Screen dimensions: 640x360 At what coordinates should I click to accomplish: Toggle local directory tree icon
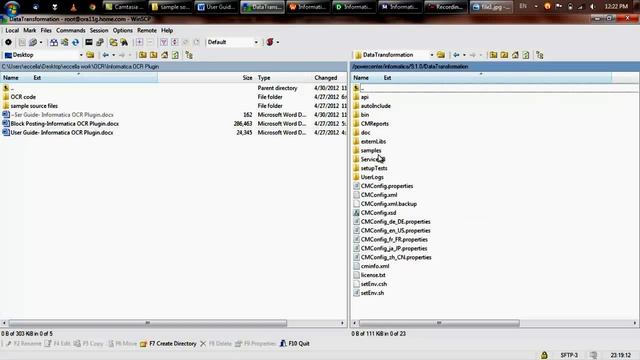click(x=189, y=55)
